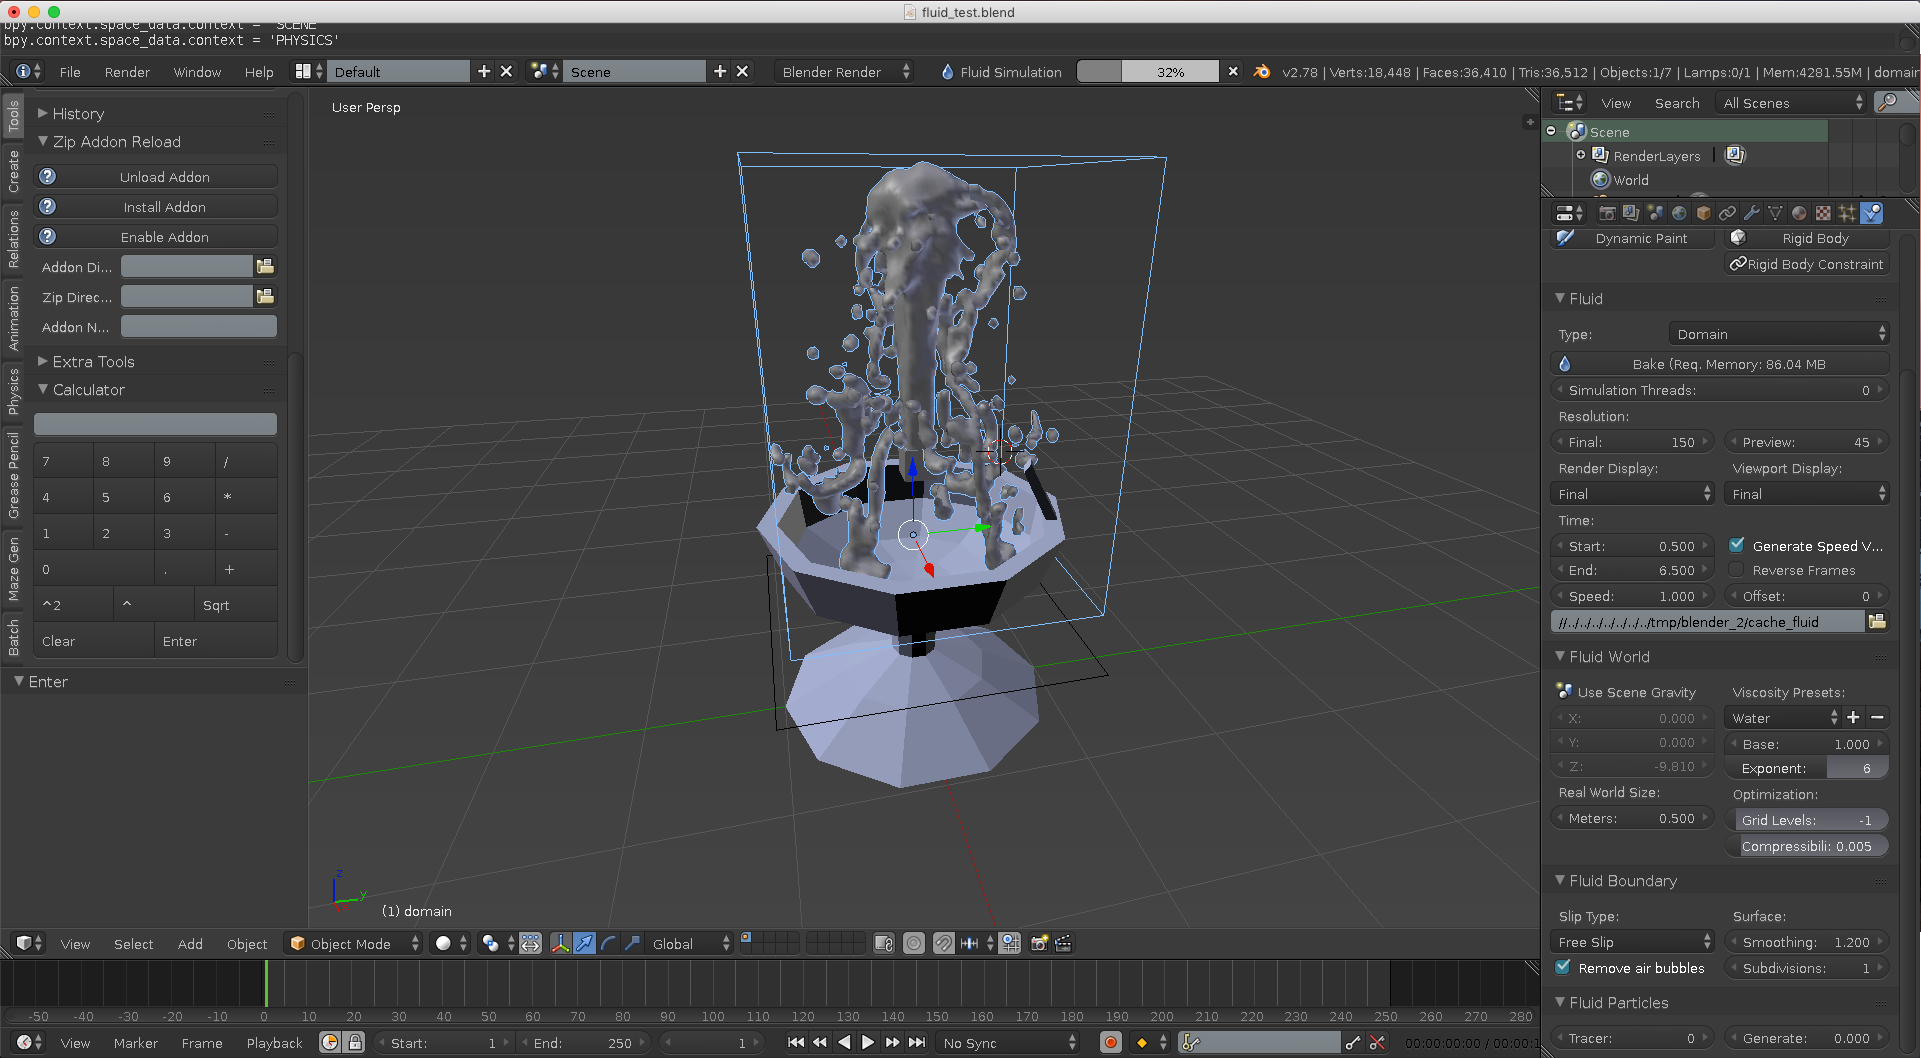The width and height of the screenshot is (1921, 1058).
Task: Click the outliner search magnifier icon
Action: (1888, 102)
